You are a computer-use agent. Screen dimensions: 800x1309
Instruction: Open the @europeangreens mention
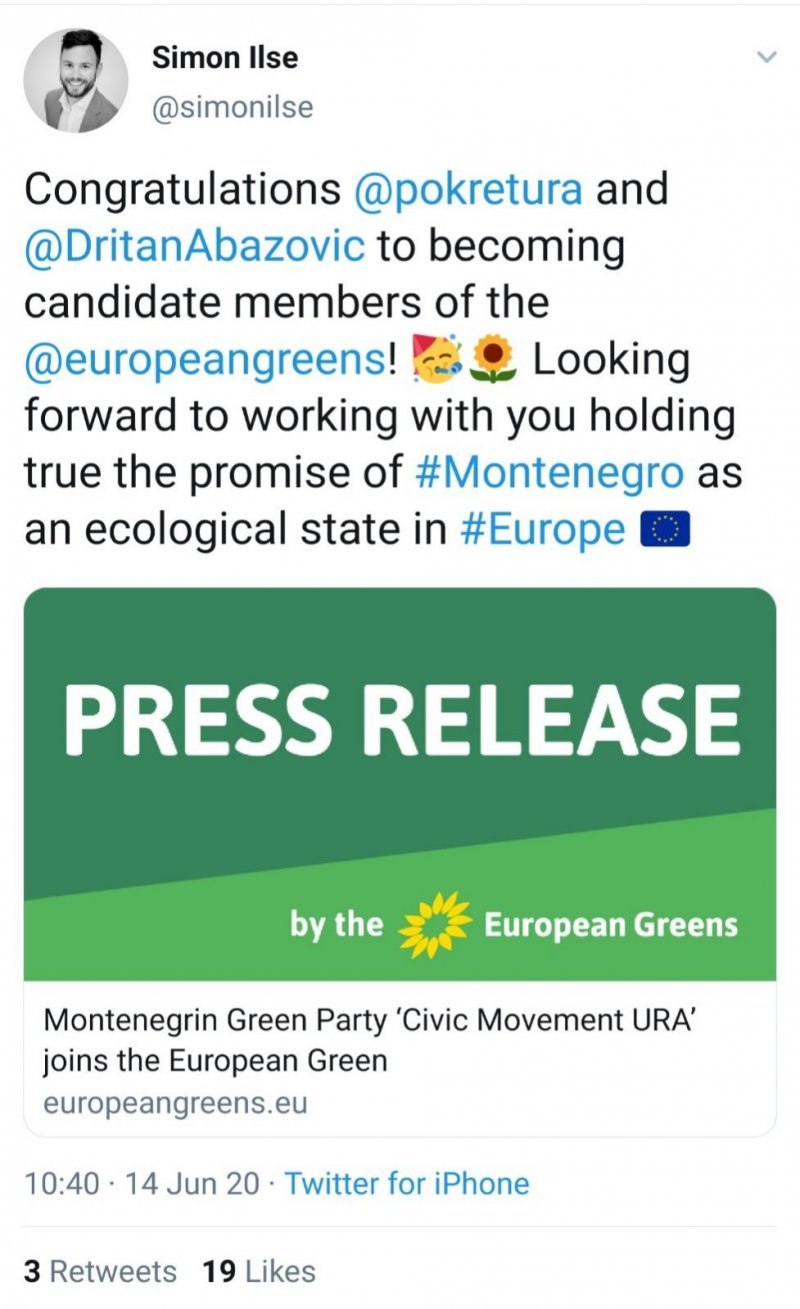point(204,360)
